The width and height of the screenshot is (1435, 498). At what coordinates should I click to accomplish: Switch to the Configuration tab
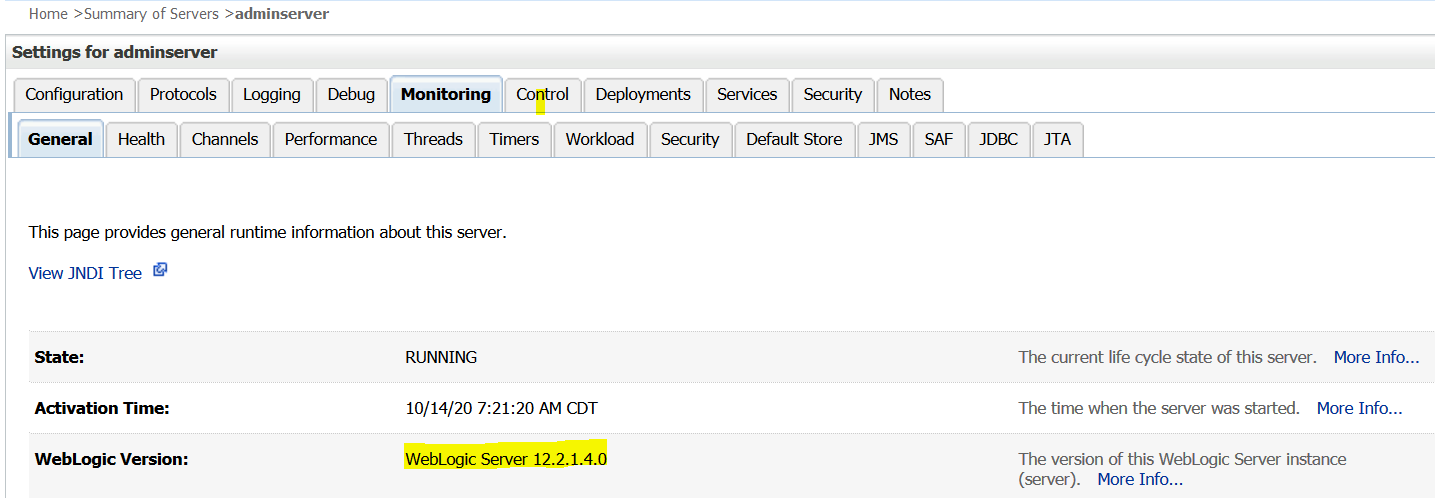coord(74,95)
